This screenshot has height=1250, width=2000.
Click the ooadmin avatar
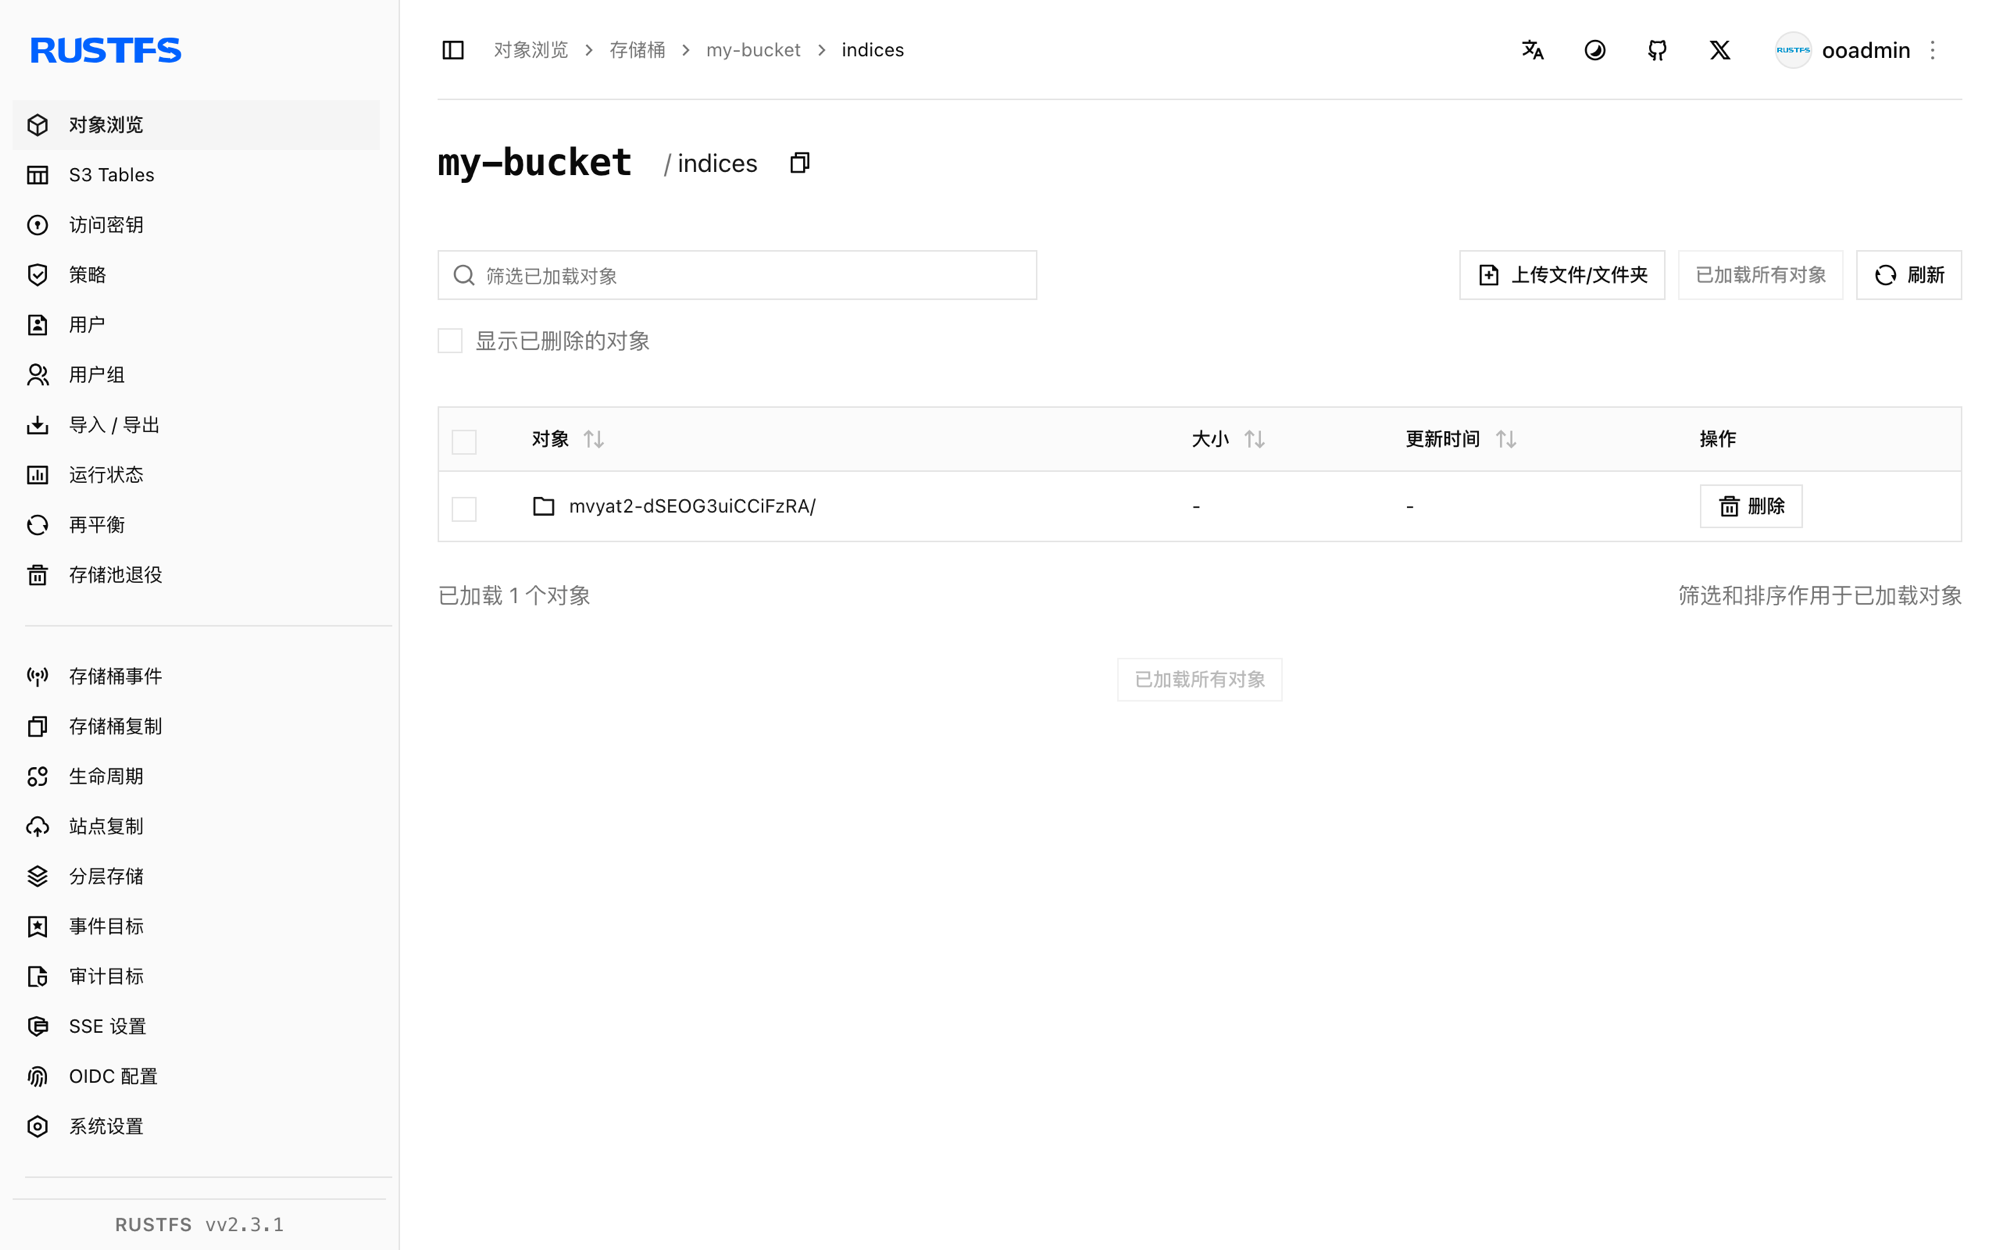point(1793,50)
